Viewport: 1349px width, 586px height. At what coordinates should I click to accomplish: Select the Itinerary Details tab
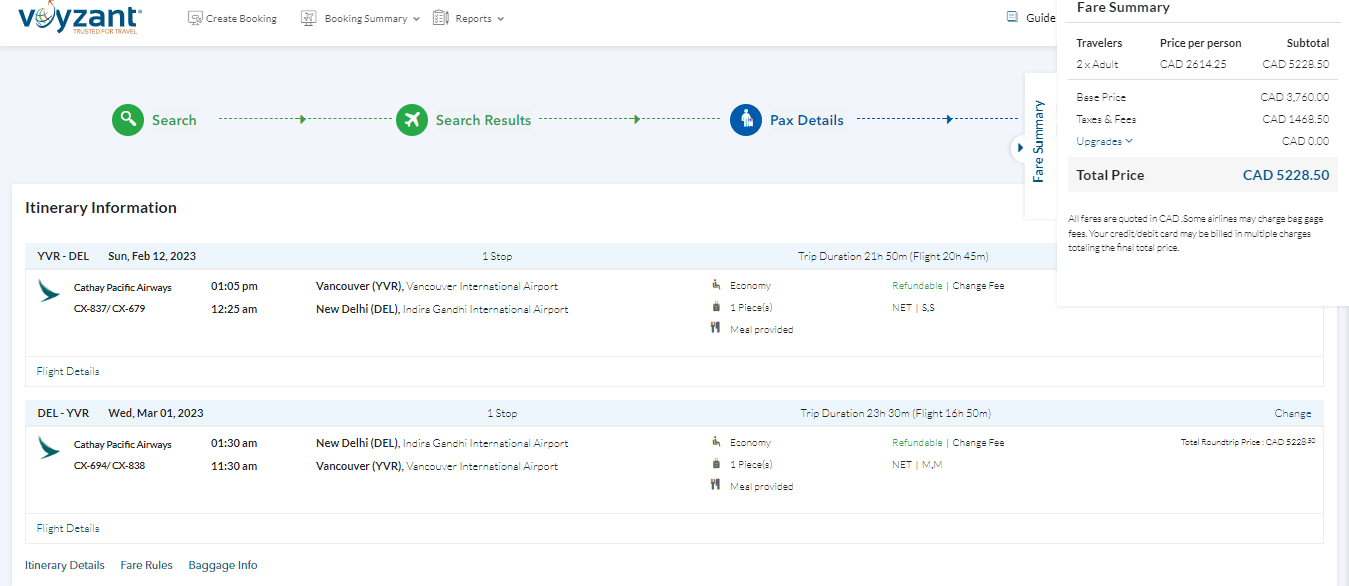coord(64,565)
